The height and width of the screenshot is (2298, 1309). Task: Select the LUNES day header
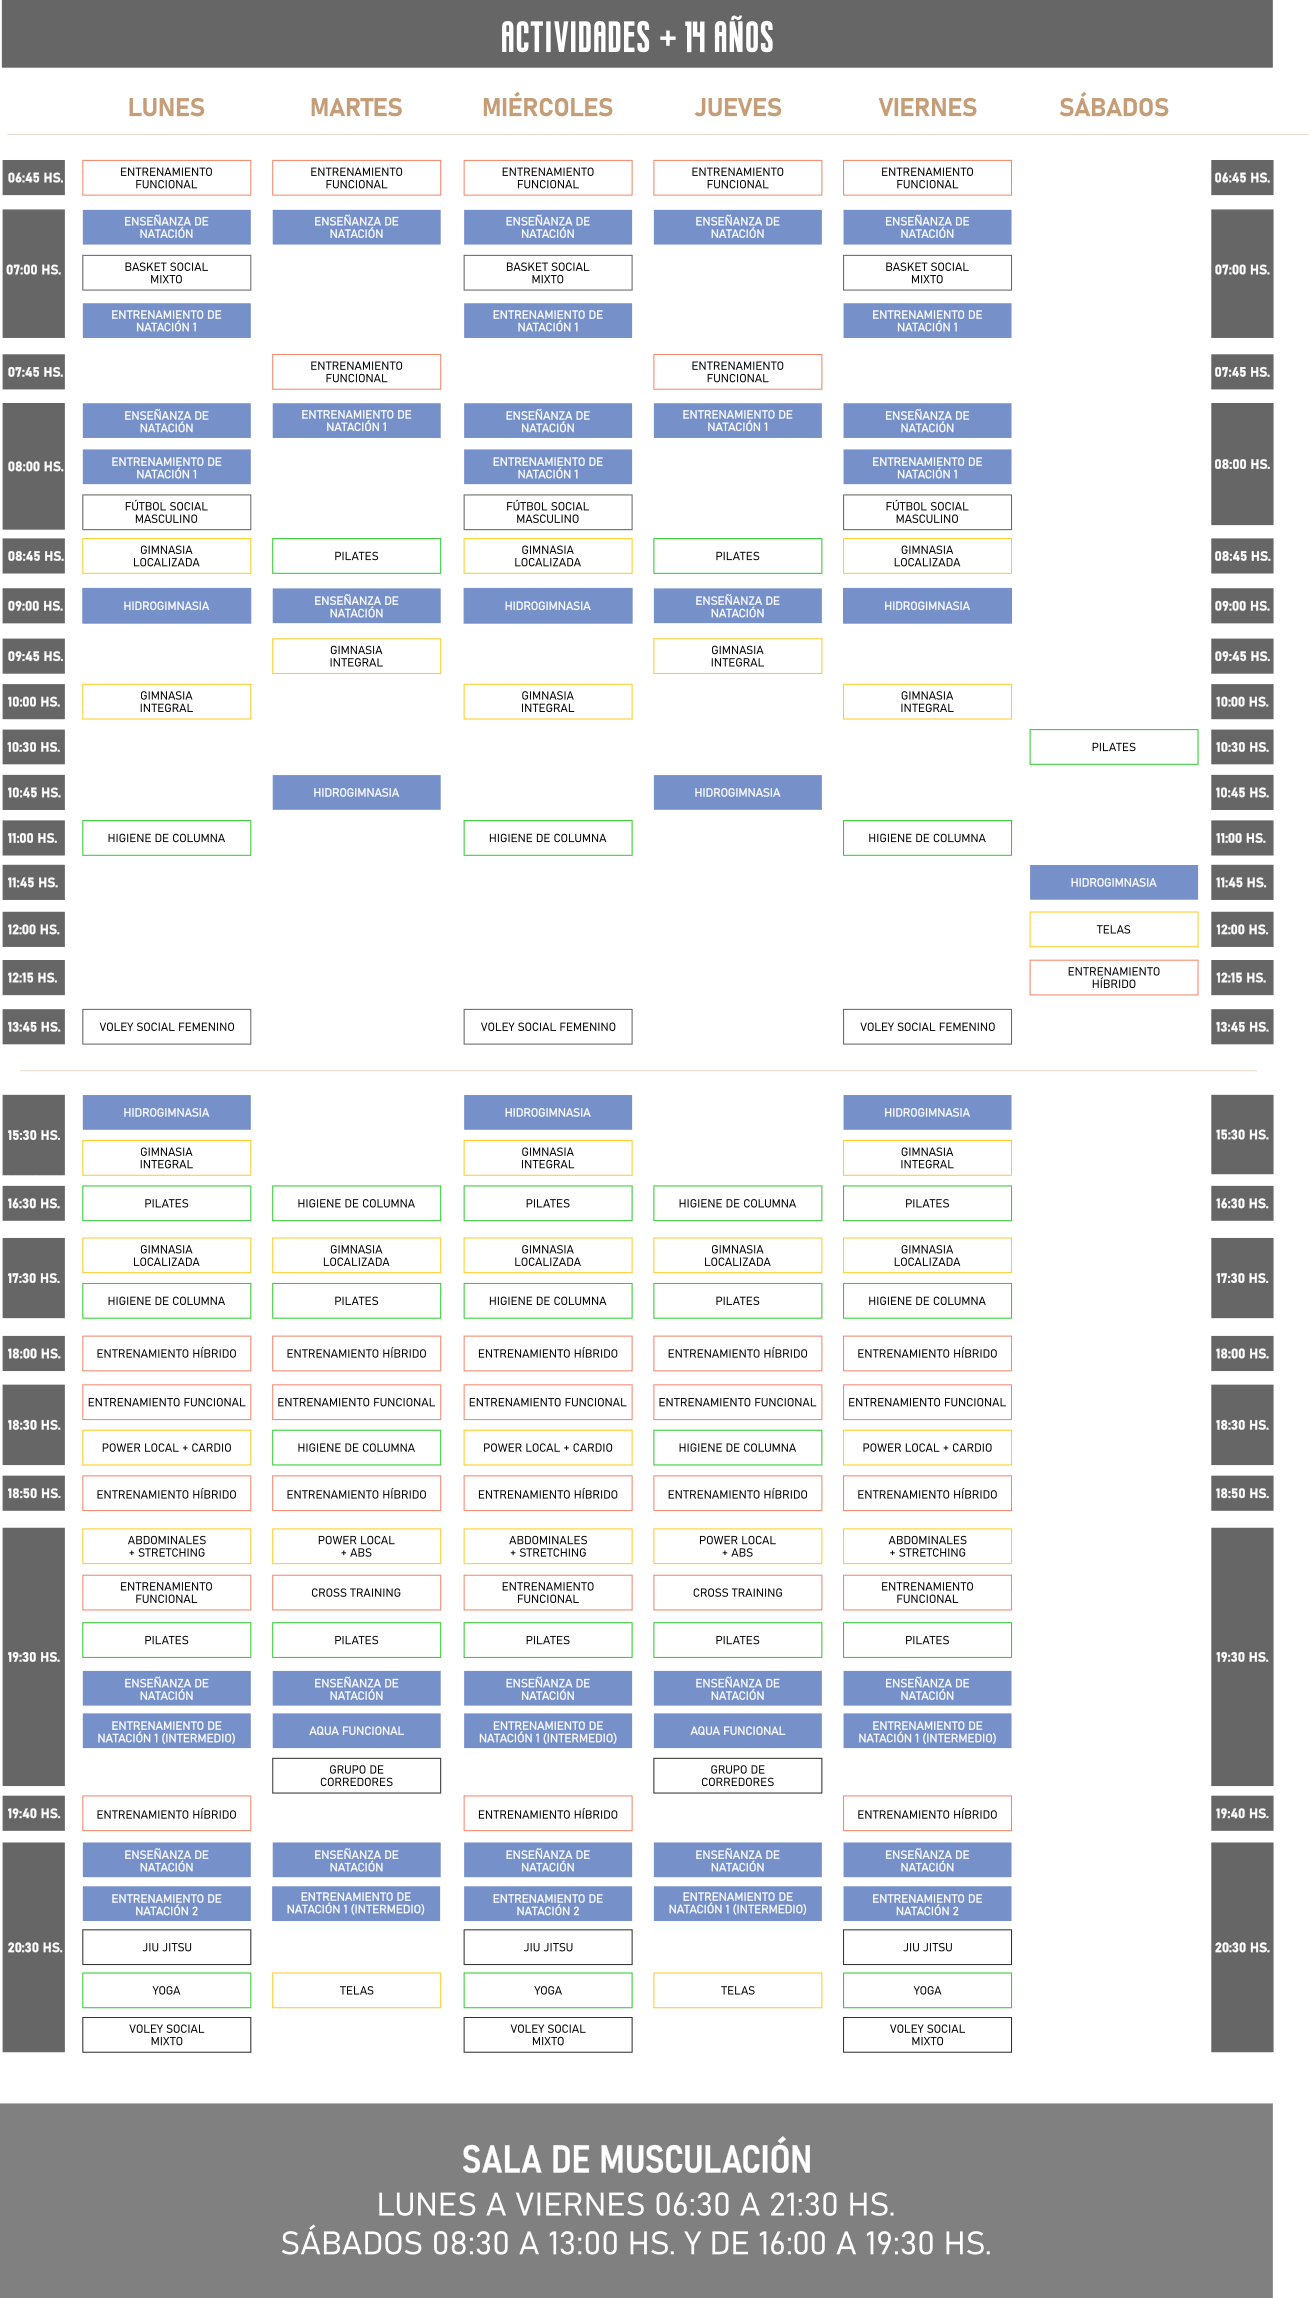click(x=166, y=107)
